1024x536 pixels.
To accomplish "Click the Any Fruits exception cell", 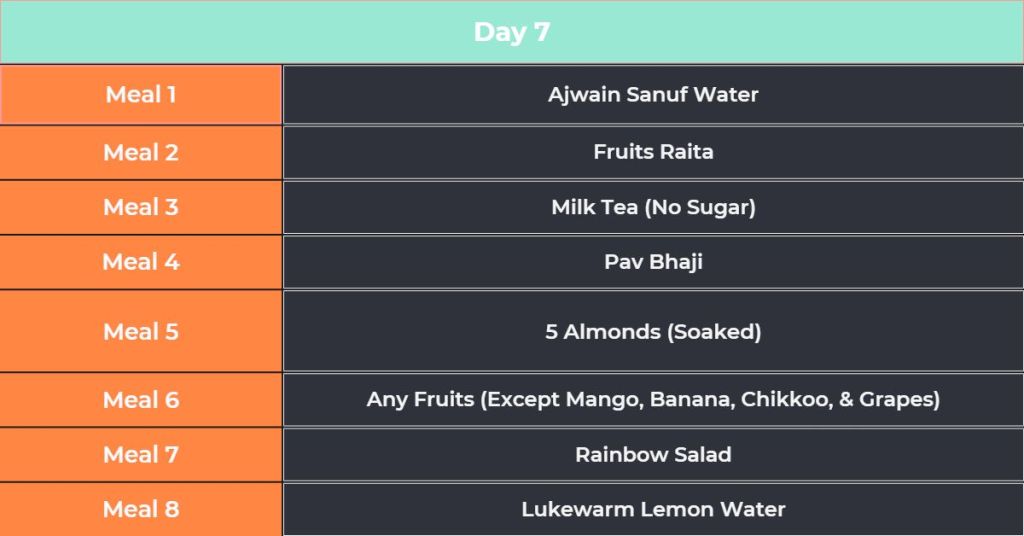I will pyautogui.click(x=653, y=400).
